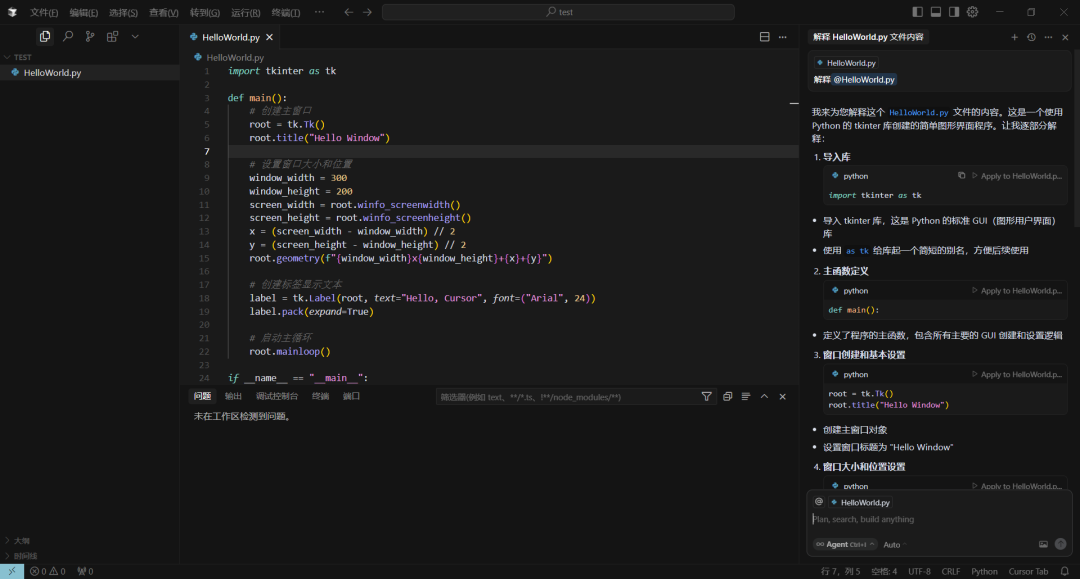The width and height of the screenshot is (1080, 579).
Task: Switch to the 端口 panel tab
Action: 351,396
